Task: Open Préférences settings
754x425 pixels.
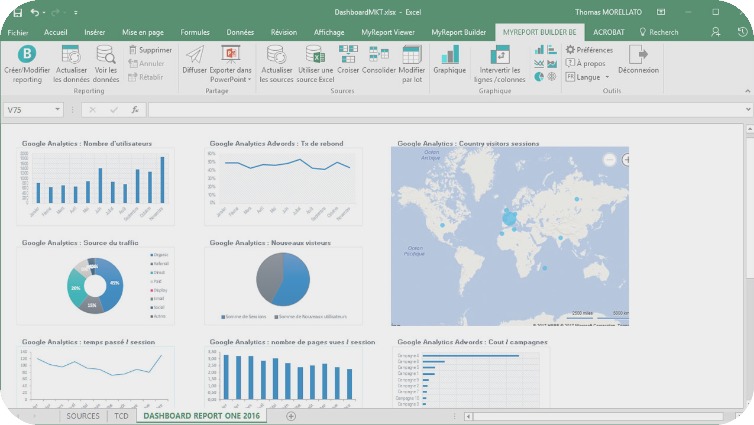Action: [590, 50]
